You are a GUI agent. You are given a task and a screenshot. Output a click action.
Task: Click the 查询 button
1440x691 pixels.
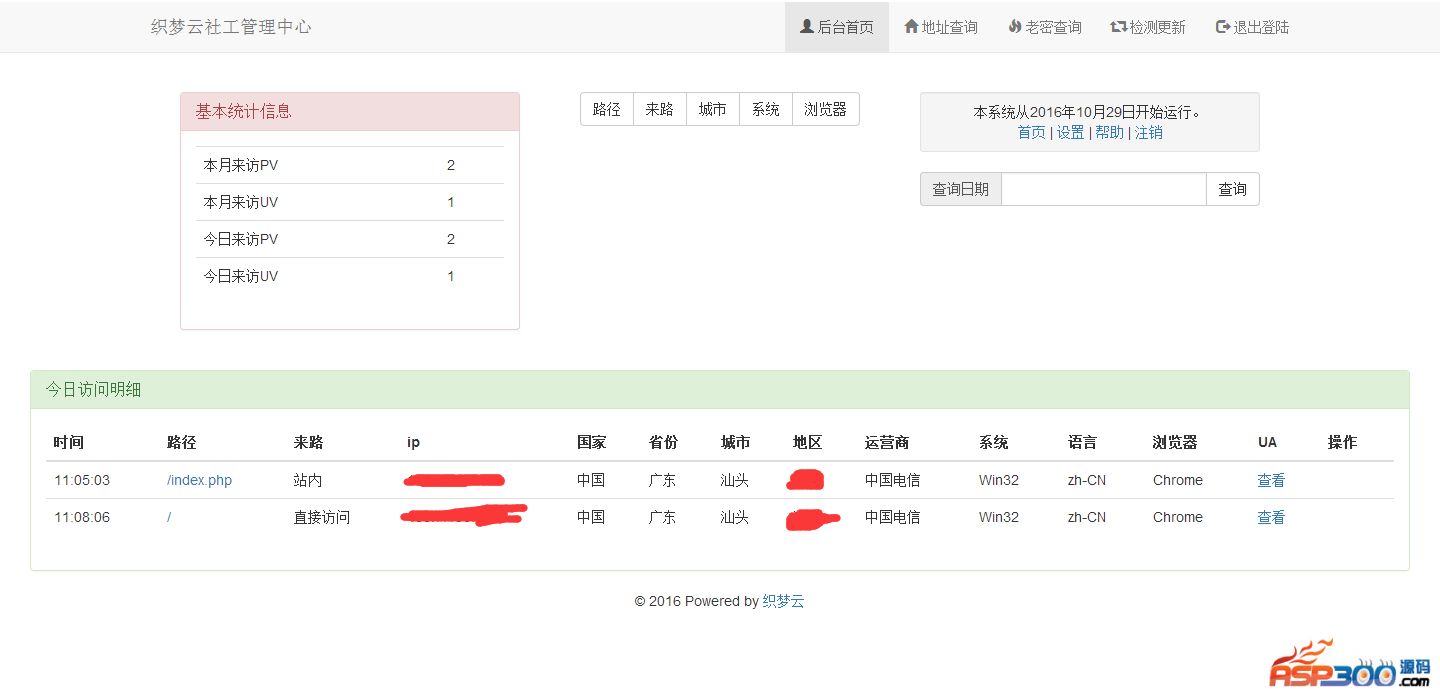pos(1233,189)
